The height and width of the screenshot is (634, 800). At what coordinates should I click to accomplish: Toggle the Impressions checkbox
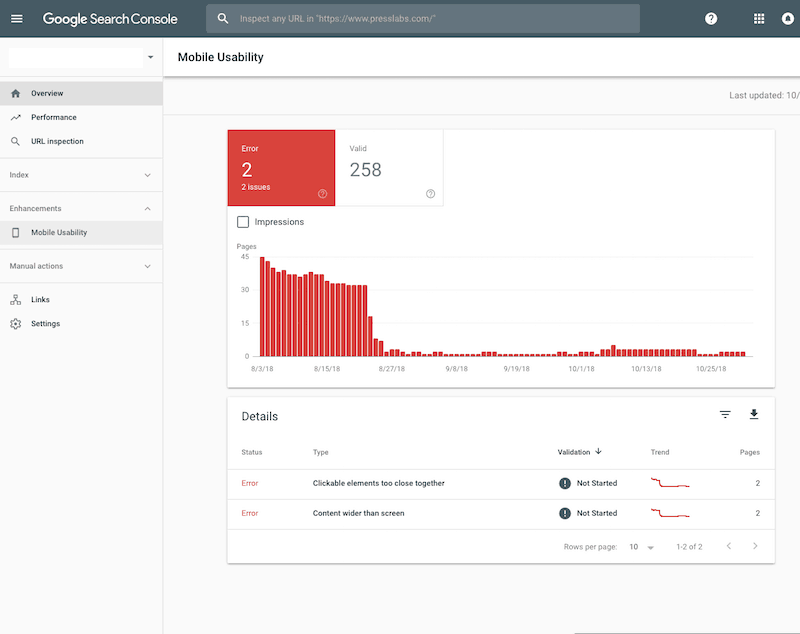coord(243,222)
